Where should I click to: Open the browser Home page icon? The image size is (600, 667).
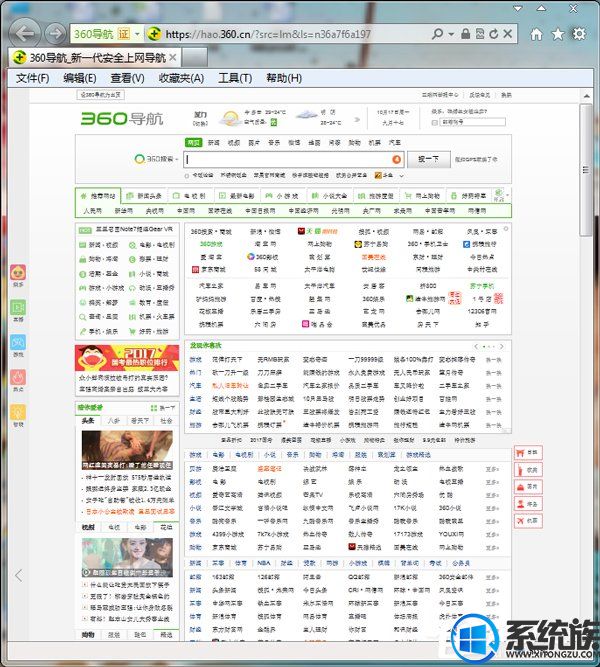click(x=537, y=34)
